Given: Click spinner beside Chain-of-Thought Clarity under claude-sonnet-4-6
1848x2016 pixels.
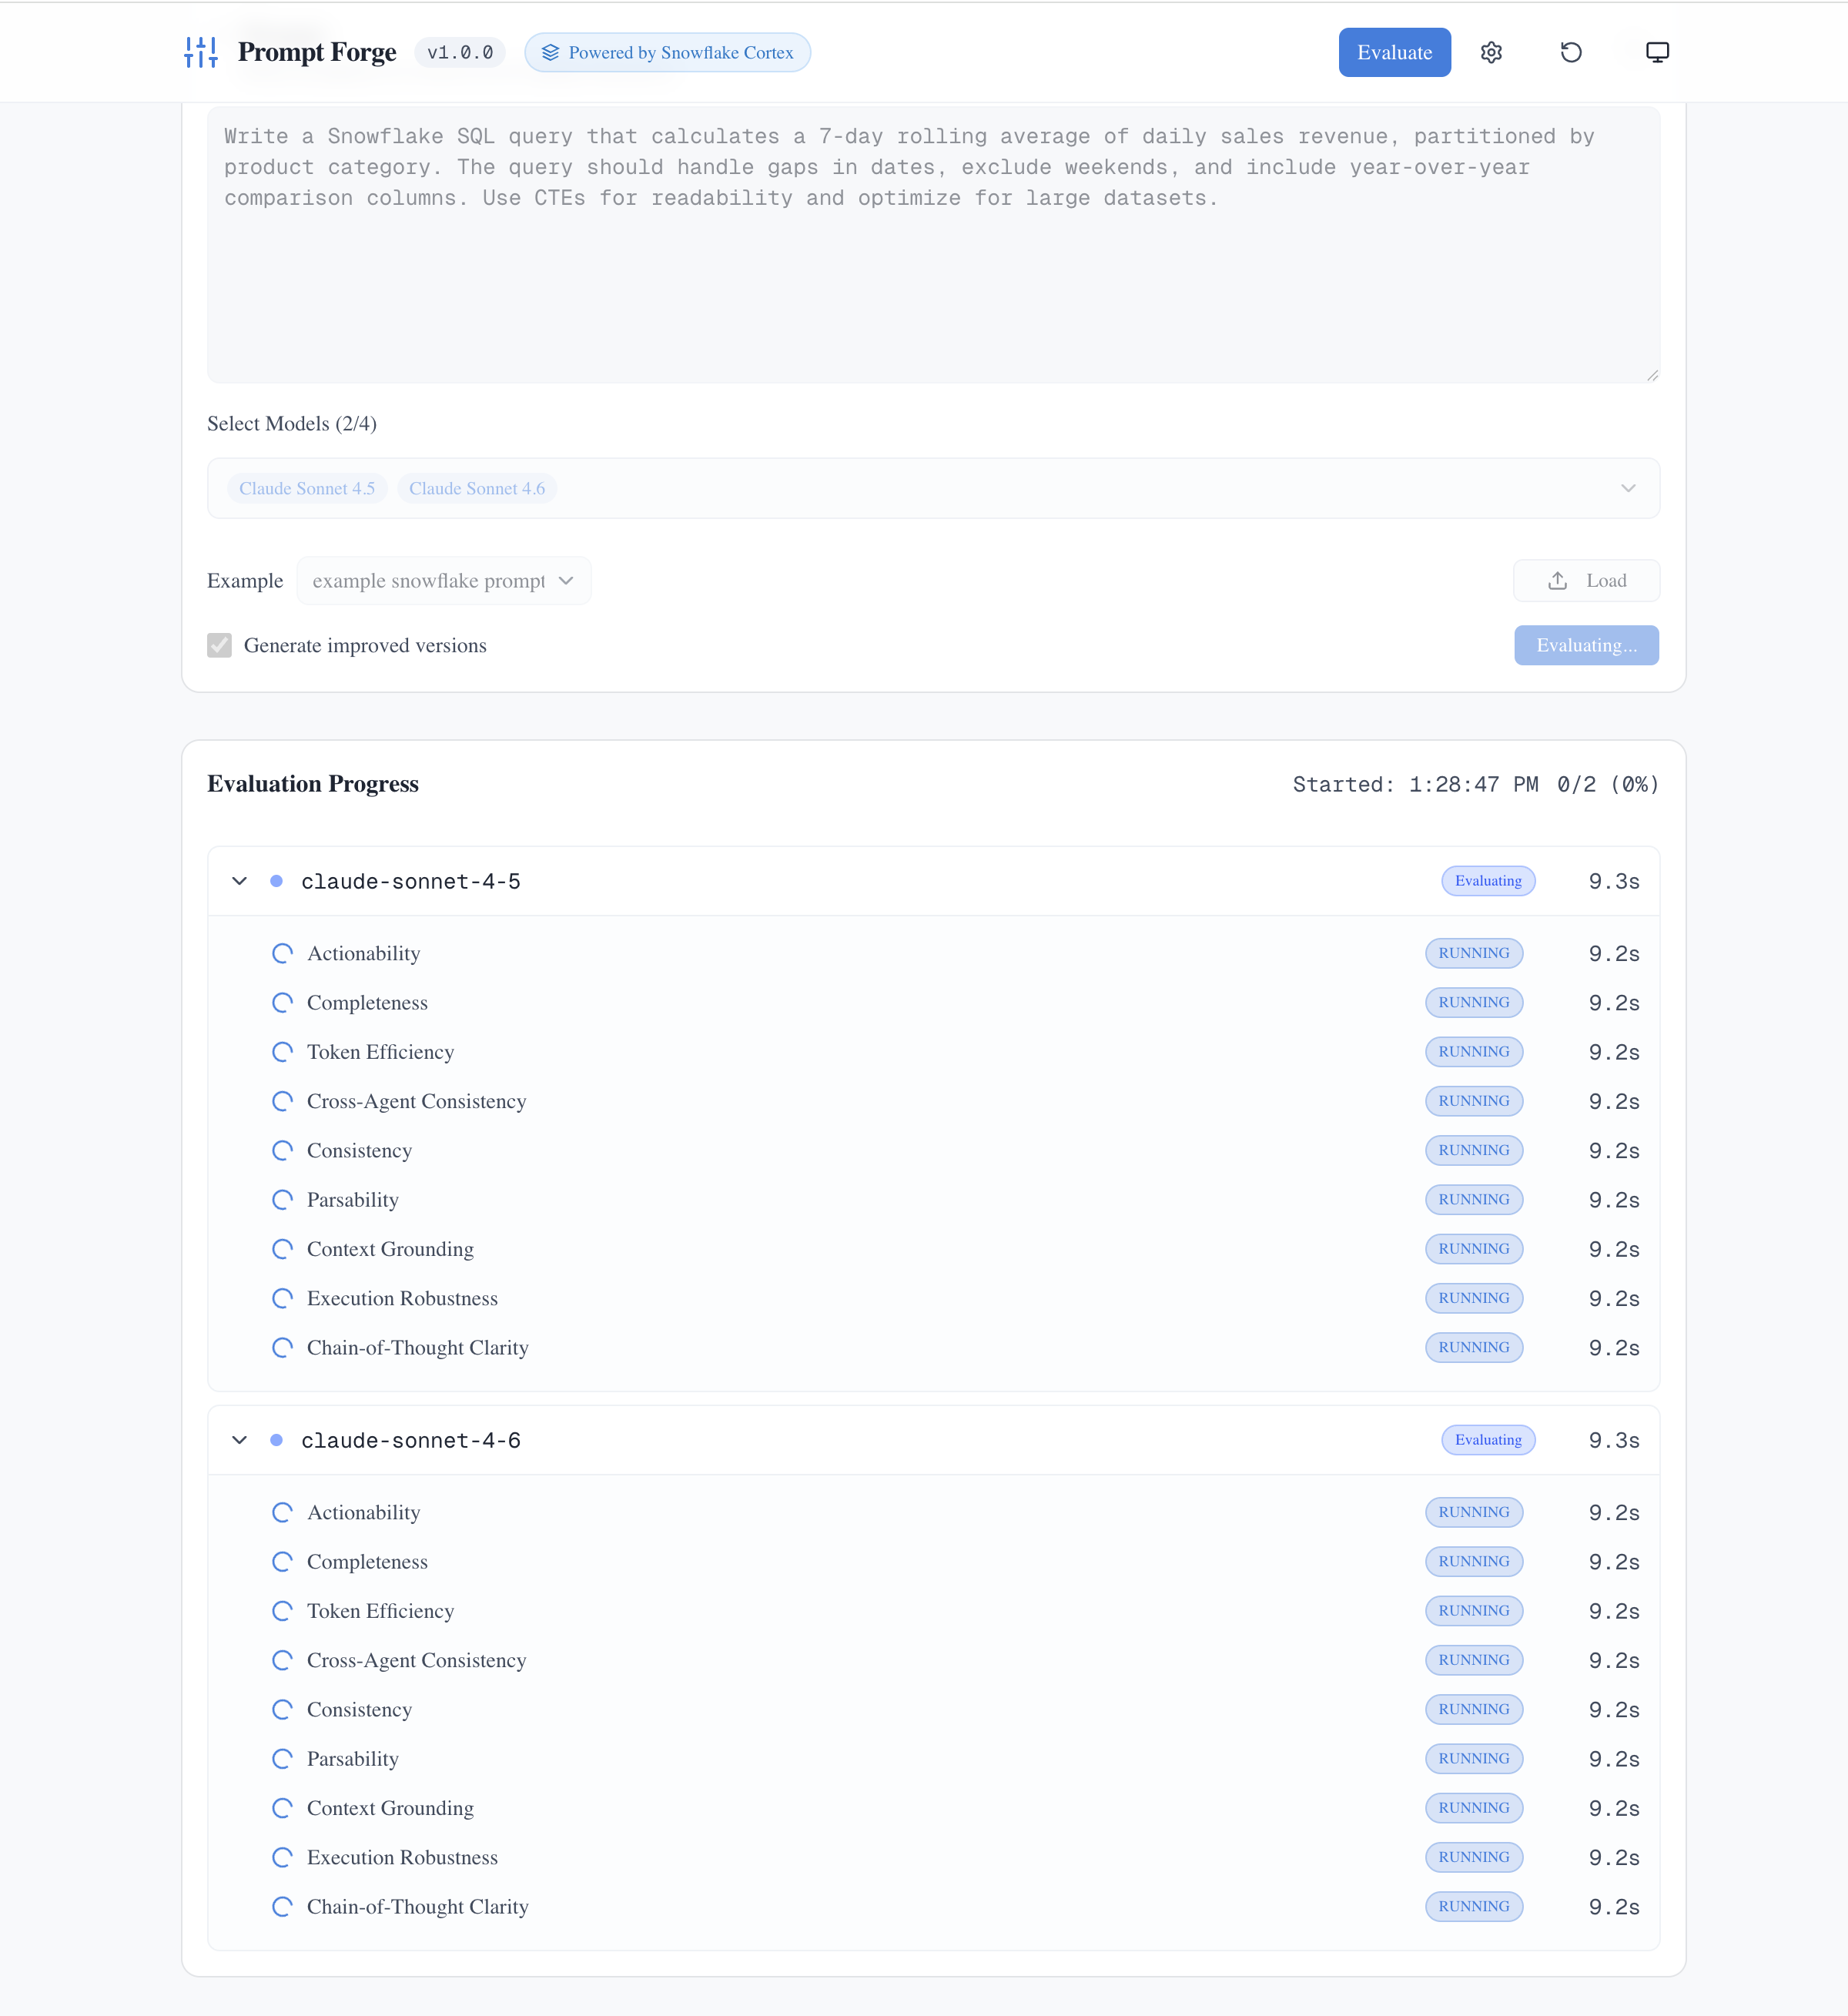Looking at the screenshot, I should (282, 1906).
